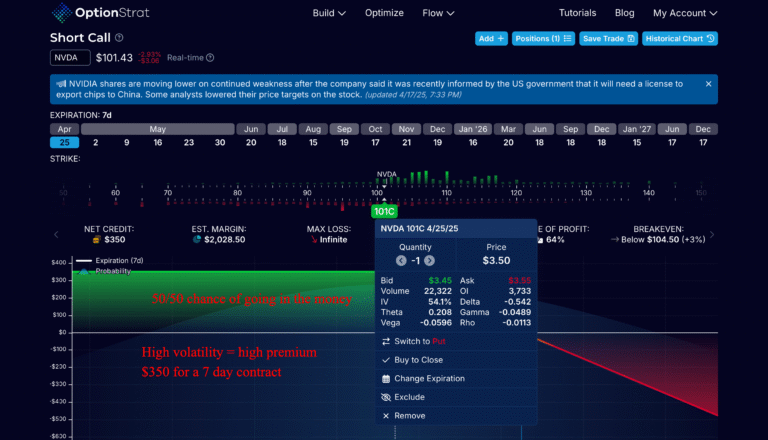Dismiss the NVIDIA news banner

(708, 84)
